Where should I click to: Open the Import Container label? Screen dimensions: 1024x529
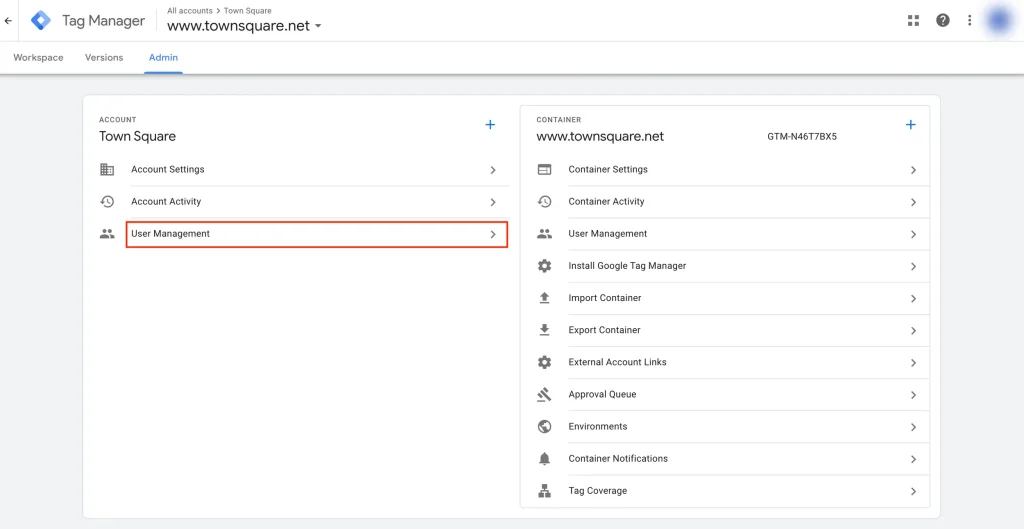click(x=605, y=298)
